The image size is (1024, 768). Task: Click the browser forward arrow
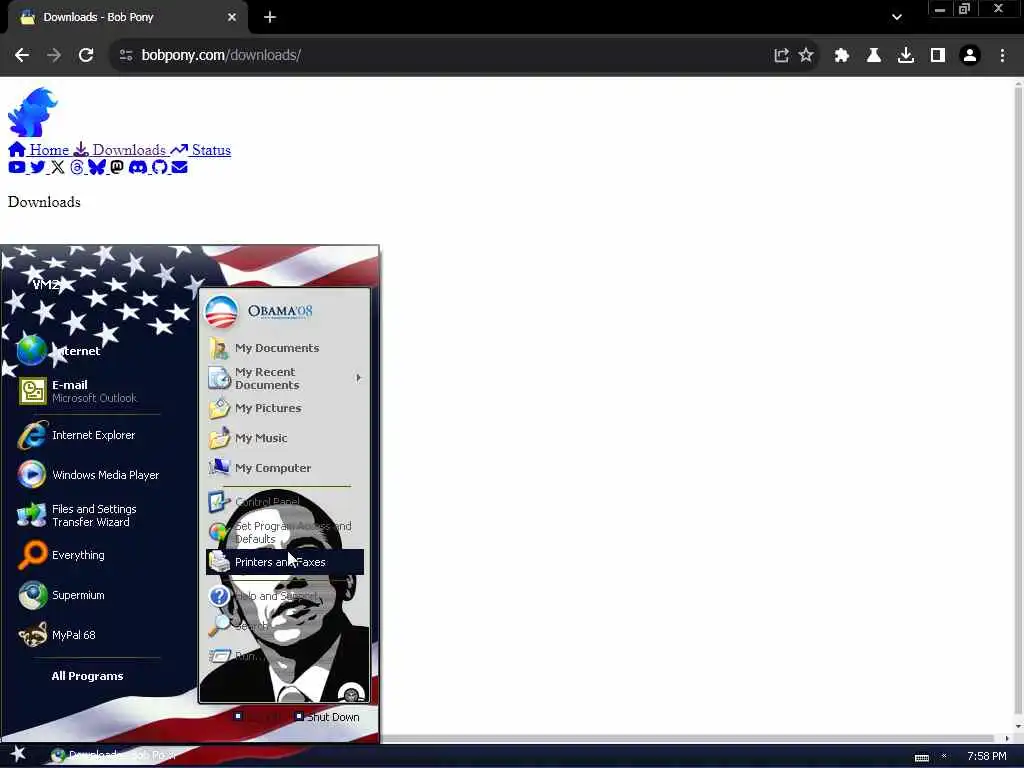[x=54, y=55]
